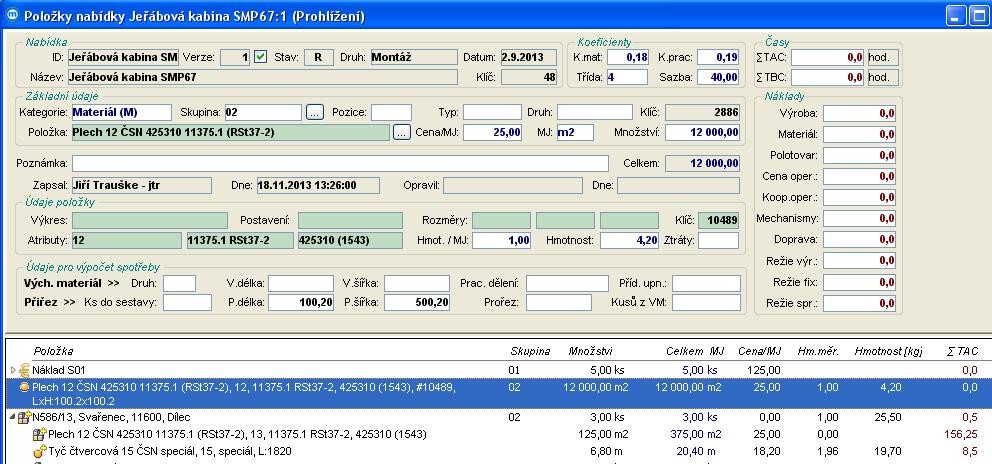Click the Cena/MJ field showing 25,00
992x464 pixels.
click(493, 132)
